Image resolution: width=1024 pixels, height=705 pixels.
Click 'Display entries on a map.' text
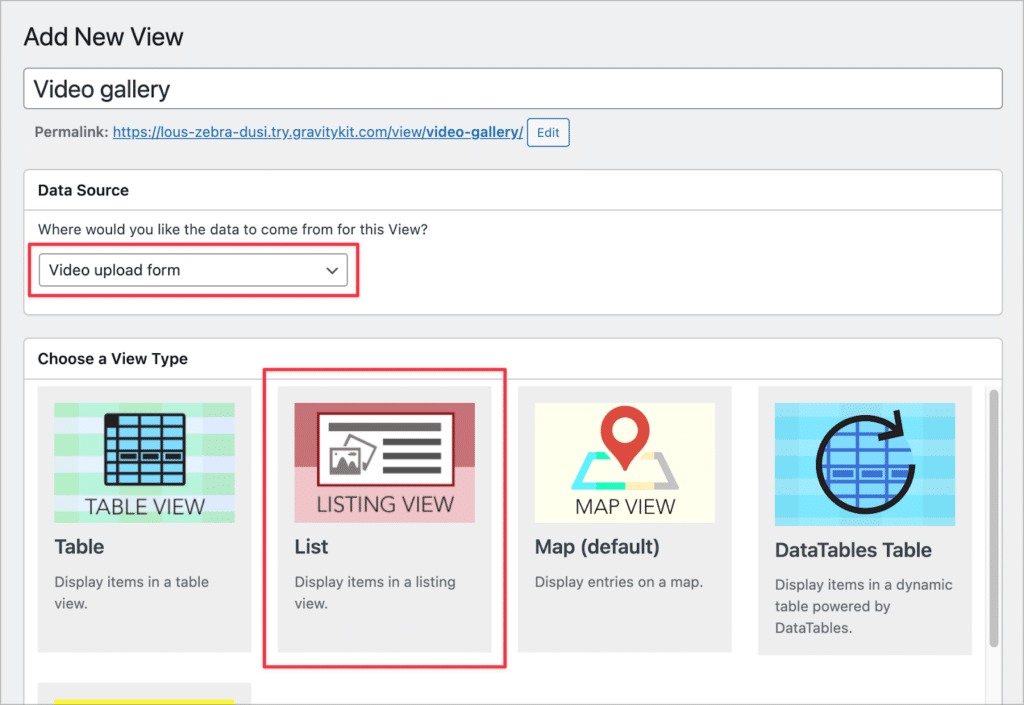pos(618,582)
